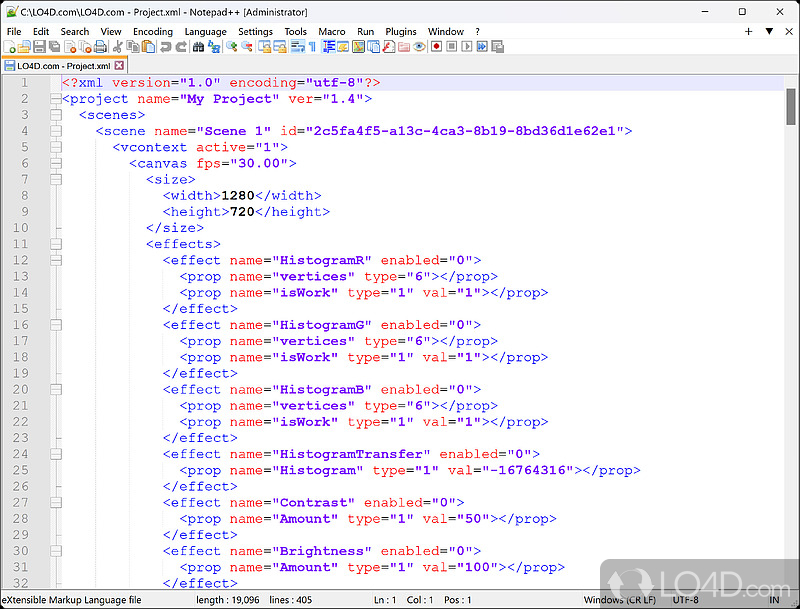Toggle the Word wrap toolbar button
Image resolution: width=800 pixels, height=609 pixels.
[x=296, y=47]
